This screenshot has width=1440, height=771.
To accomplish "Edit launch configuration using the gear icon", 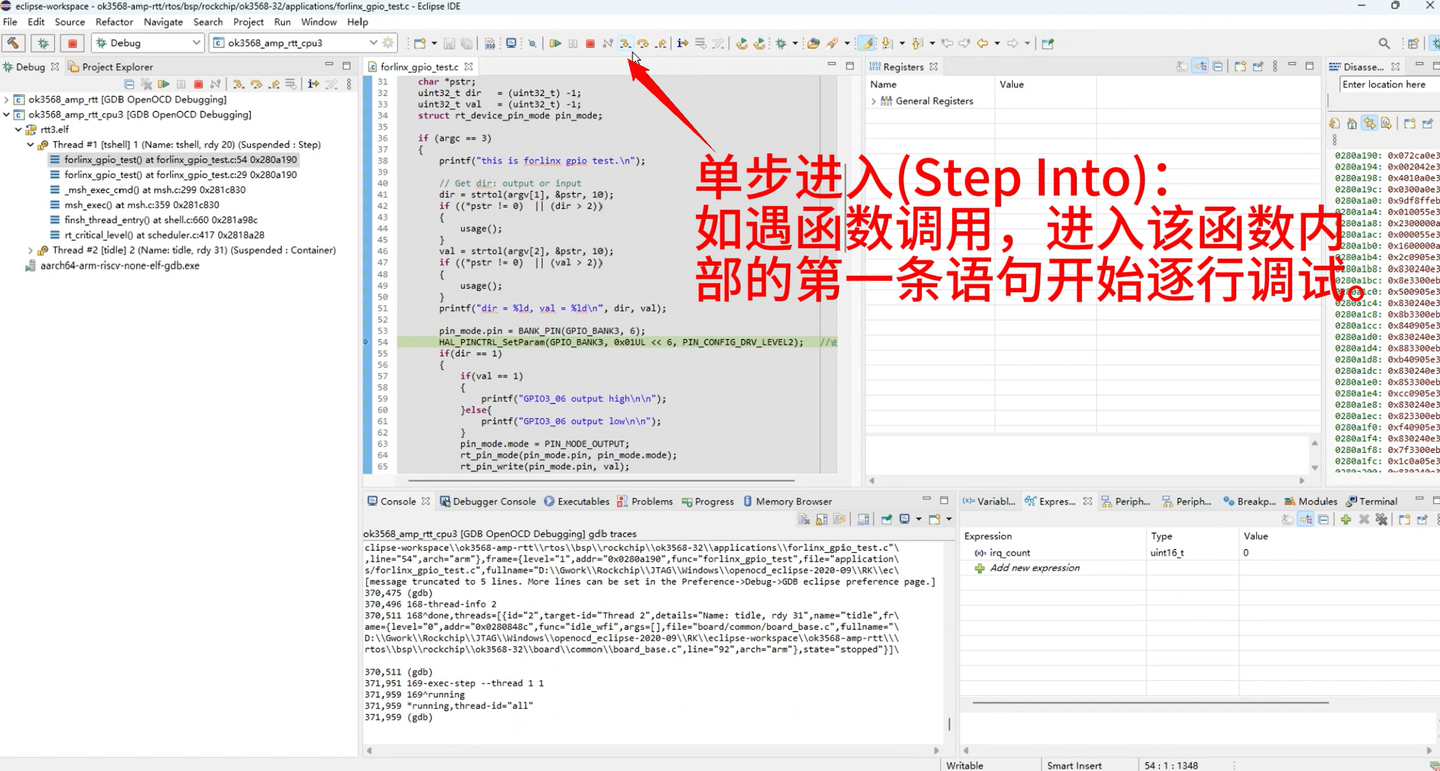I will coord(389,43).
